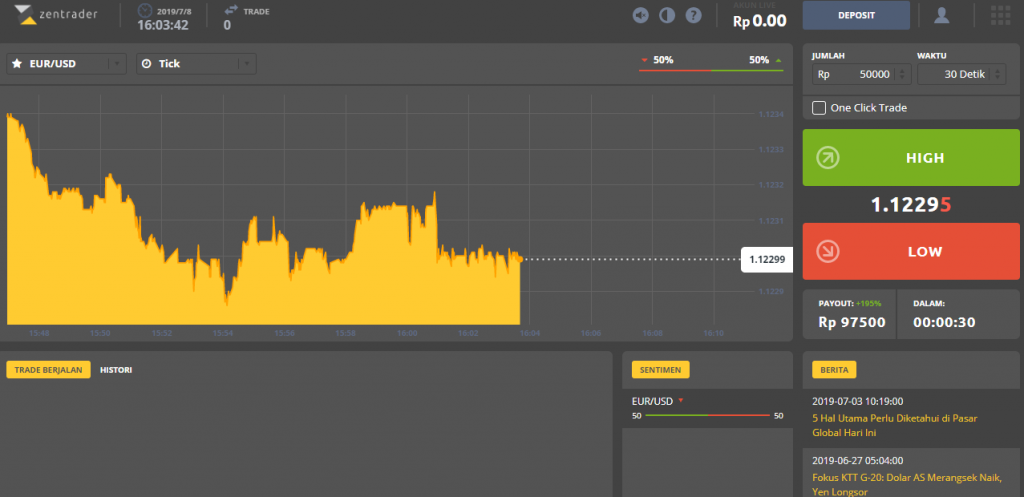Toggle the contrast theme icon
The image size is (1024, 497).
[667, 15]
